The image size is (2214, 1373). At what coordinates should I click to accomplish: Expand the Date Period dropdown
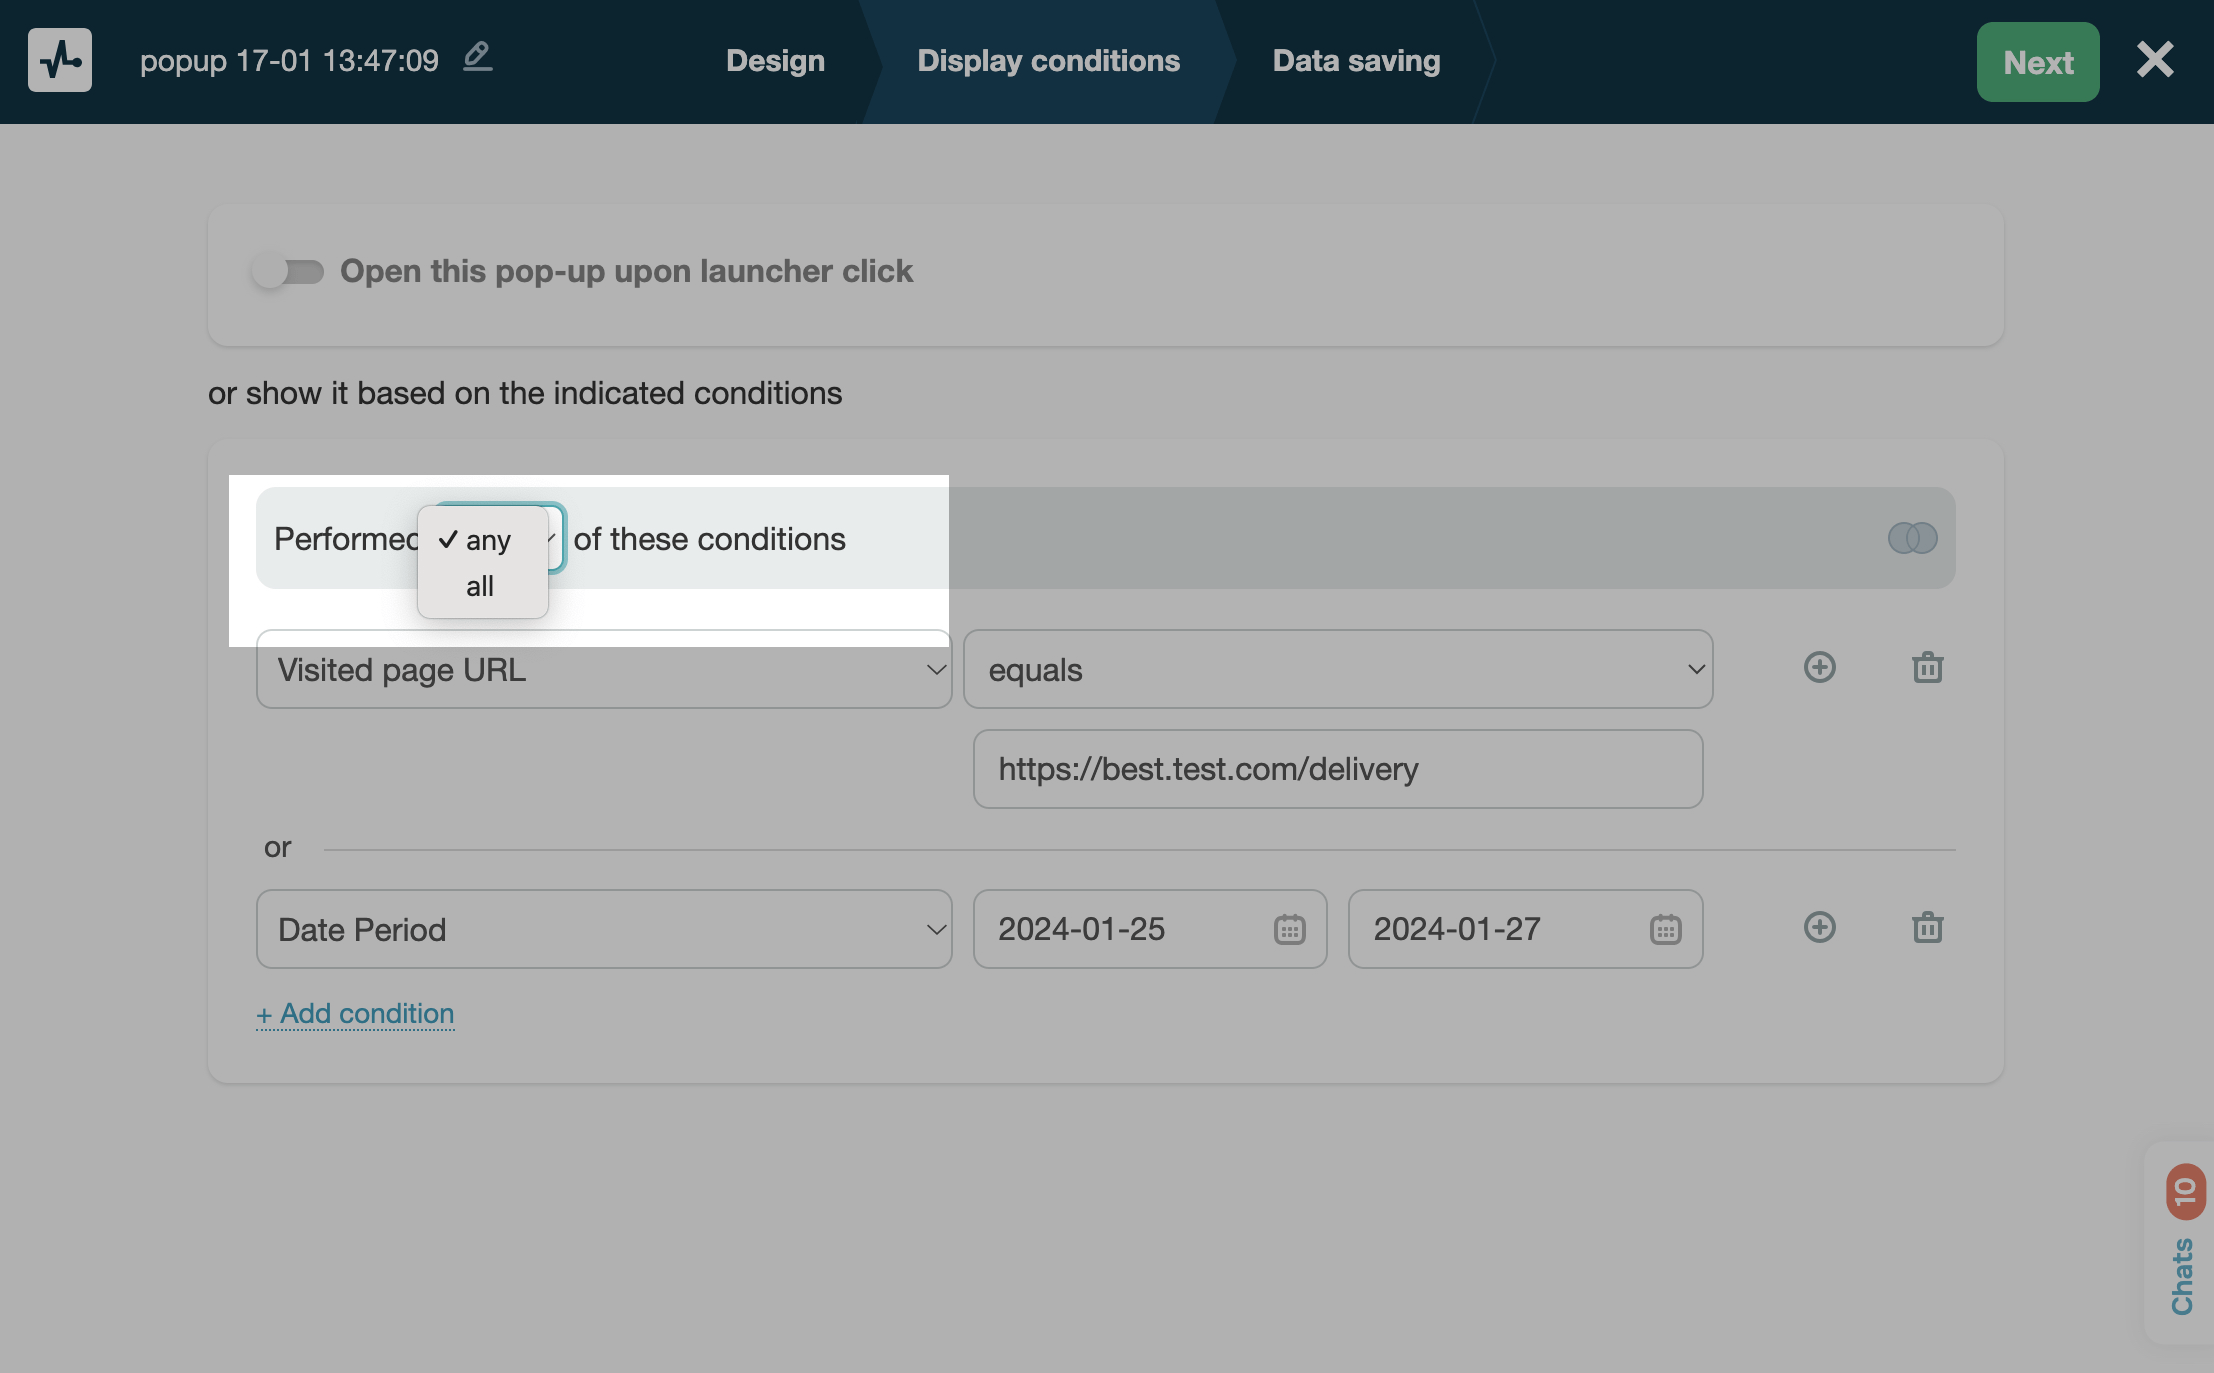[x=603, y=929]
